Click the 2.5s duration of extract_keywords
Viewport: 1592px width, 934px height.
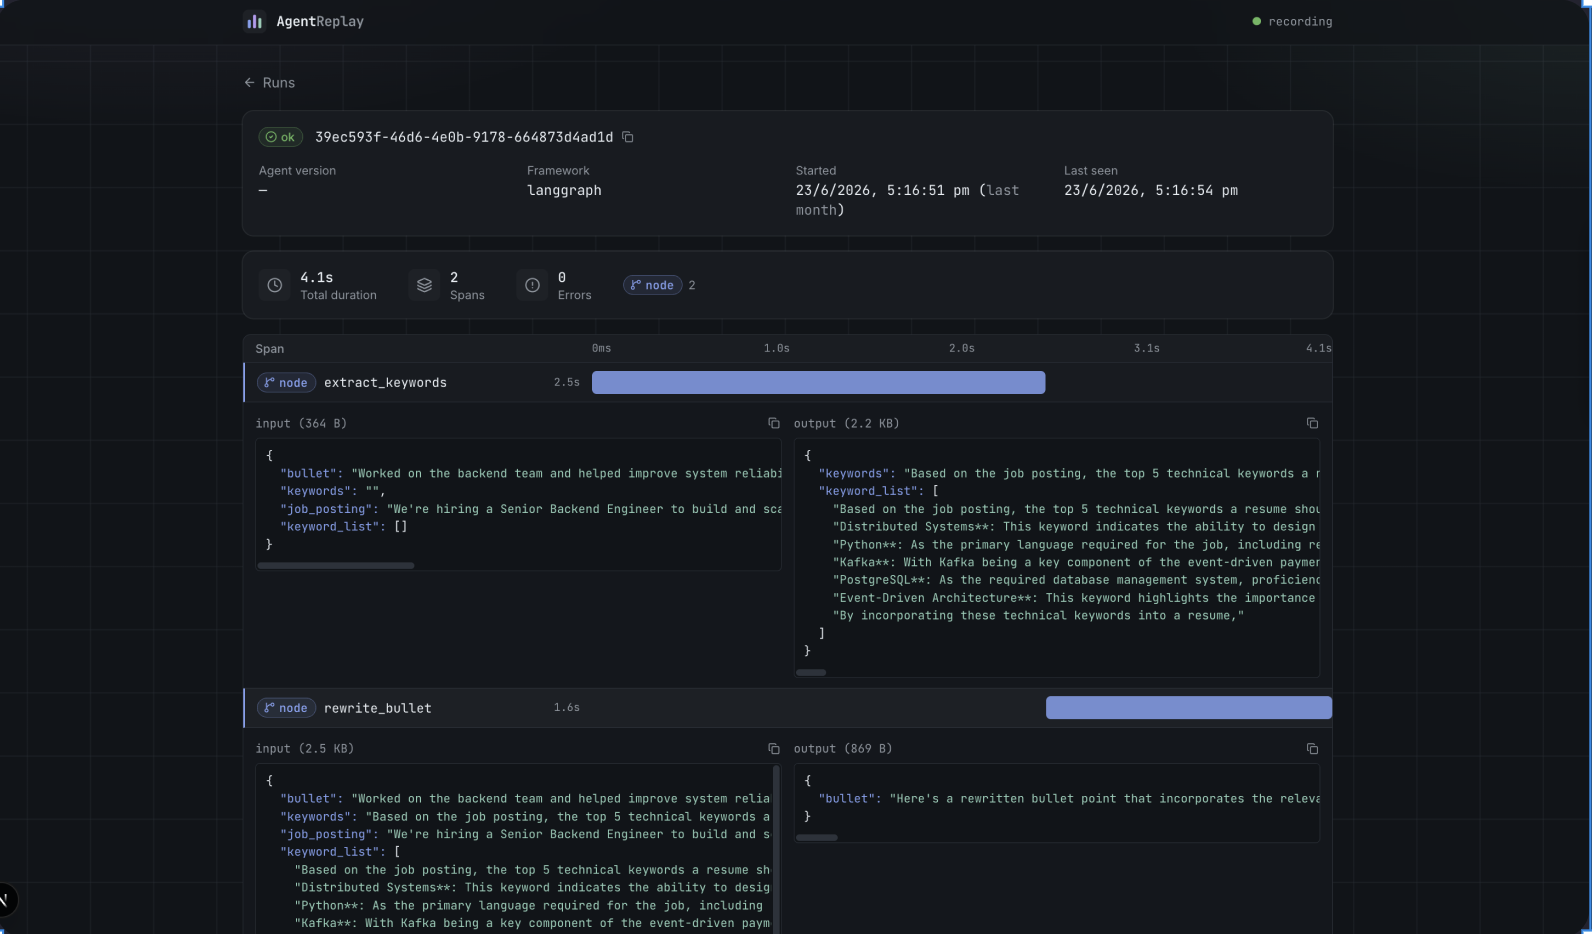coord(567,382)
